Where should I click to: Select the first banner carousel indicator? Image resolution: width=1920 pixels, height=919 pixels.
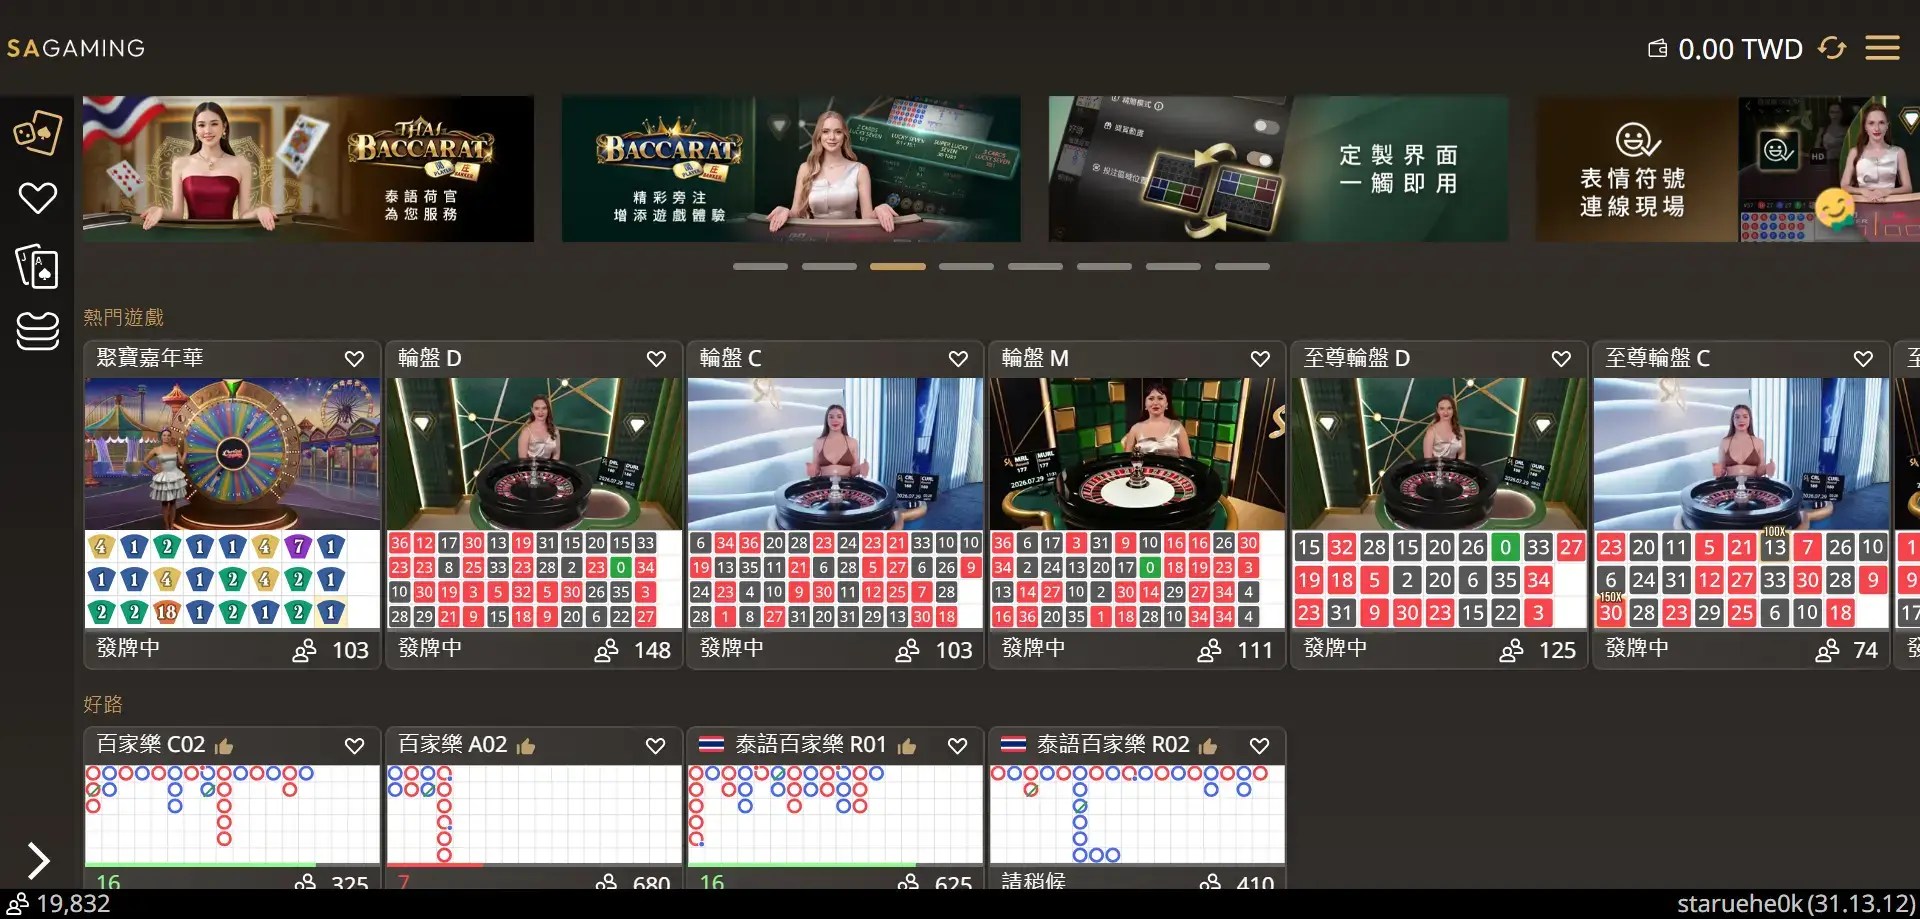[760, 267]
